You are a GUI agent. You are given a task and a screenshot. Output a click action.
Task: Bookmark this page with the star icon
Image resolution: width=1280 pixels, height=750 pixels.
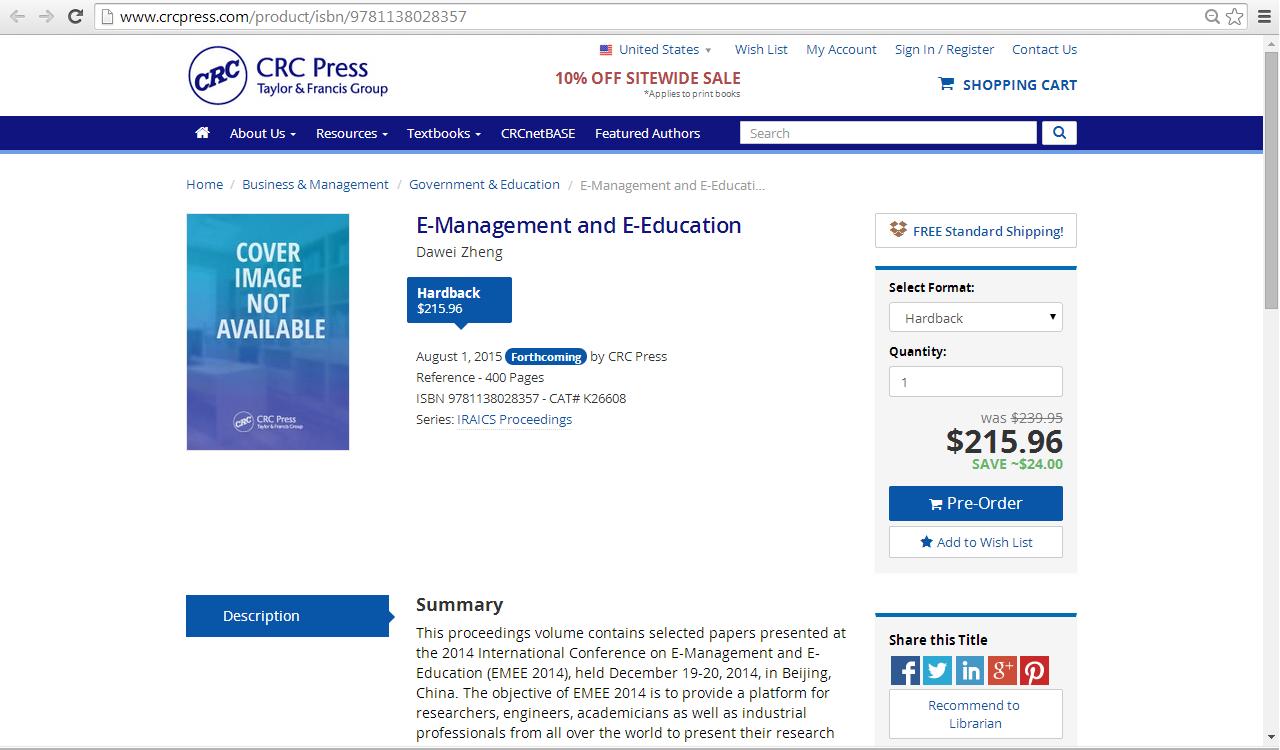pyautogui.click(x=1235, y=16)
